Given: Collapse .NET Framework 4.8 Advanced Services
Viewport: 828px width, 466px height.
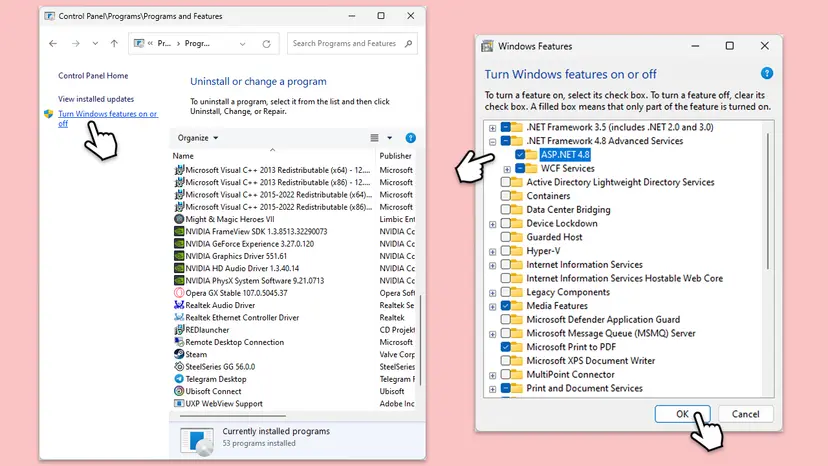Looking at the screenshot, I should 492,142.
